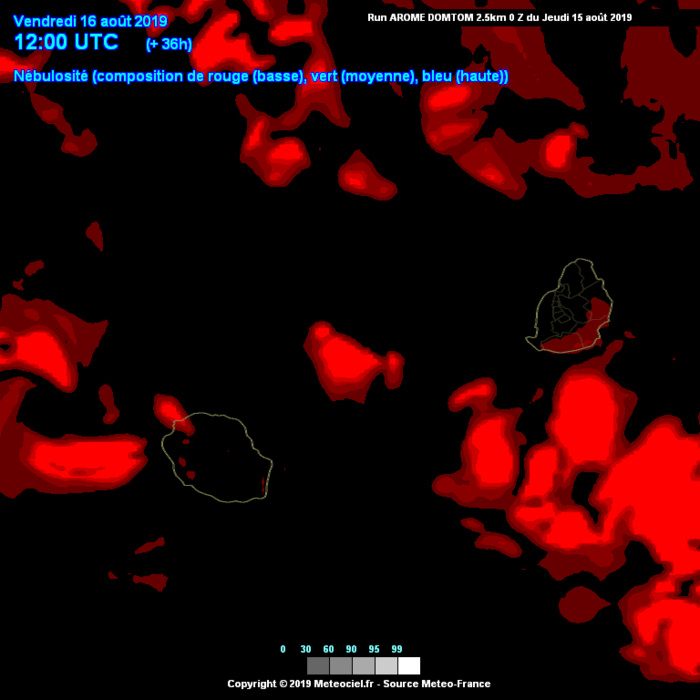This screenshot has width=700, height=700.
Task: Click the small cloud touching Réunion's northwest coast
Action: (x=172, y=410)
